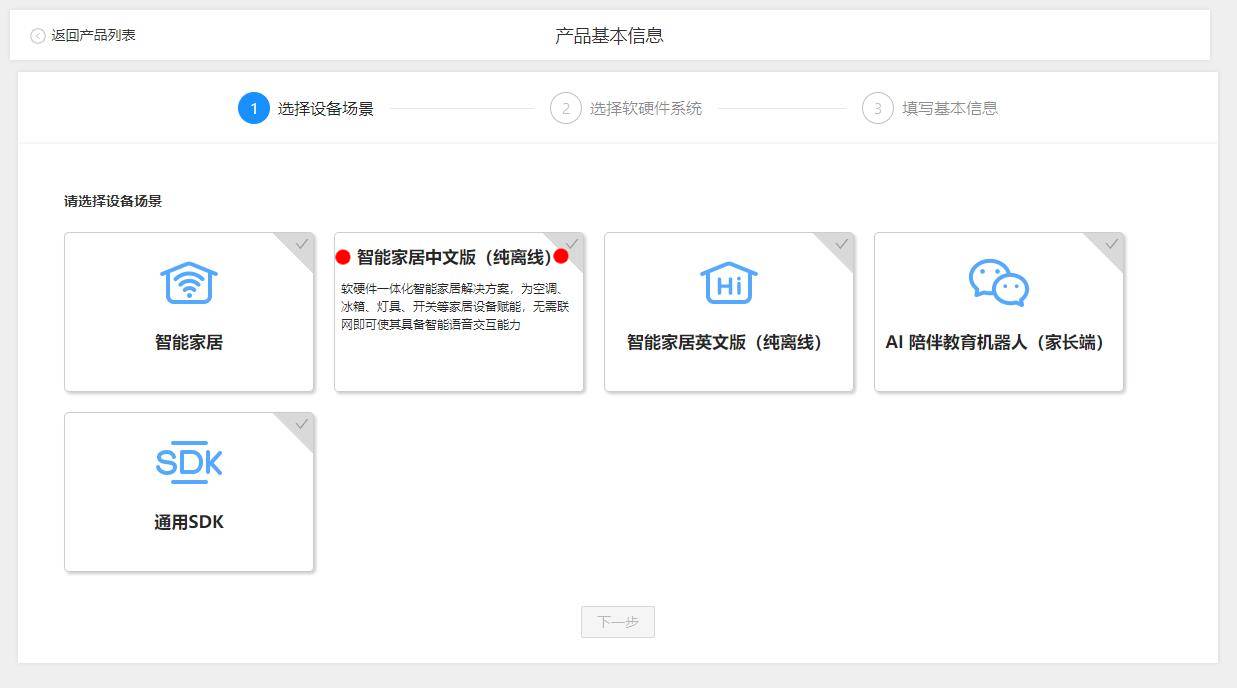Click the 产品基本信息 page title
Viewport: 1237px width, 688px height.
point(609,36)
